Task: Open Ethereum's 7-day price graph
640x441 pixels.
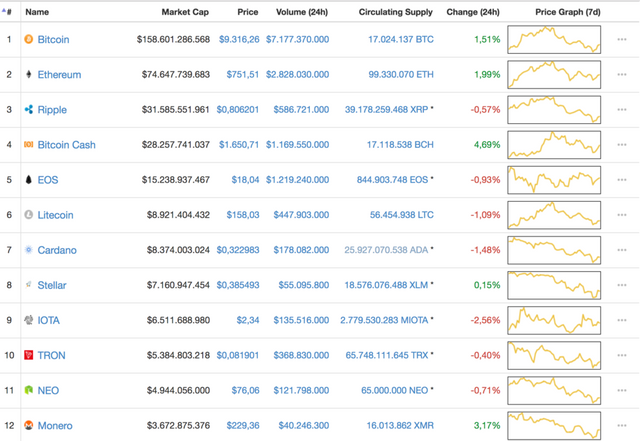Action: (x=554, y=74)
